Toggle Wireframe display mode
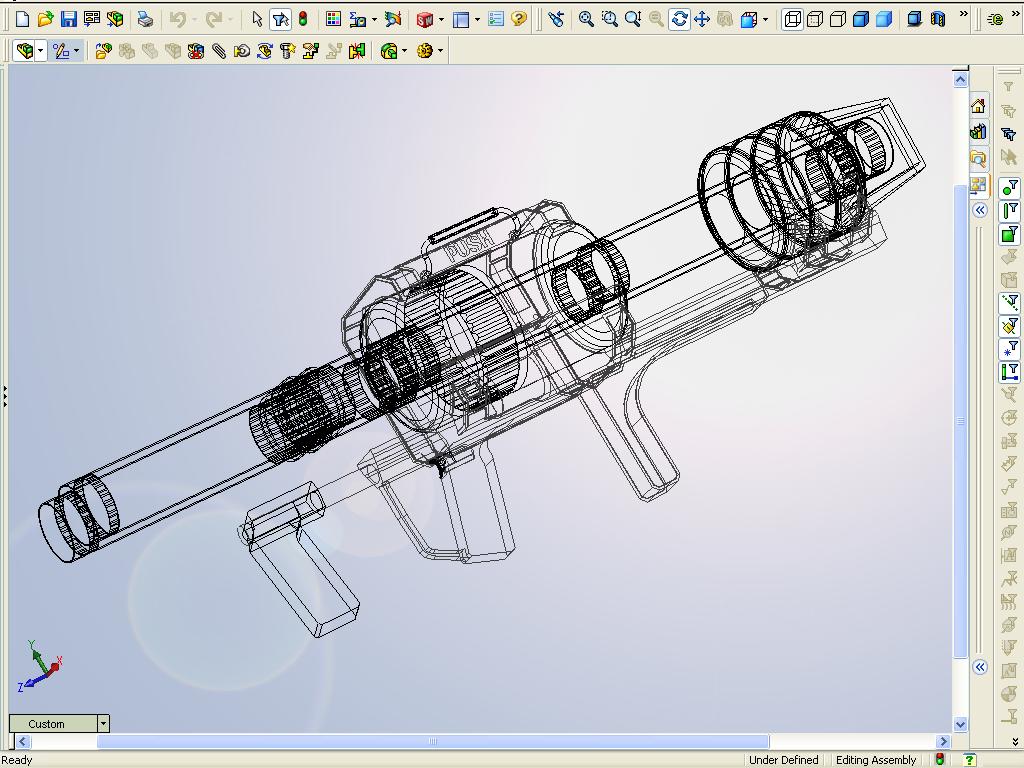The height and width of the screenshot is (768, 1024). (x=792, y=19)
